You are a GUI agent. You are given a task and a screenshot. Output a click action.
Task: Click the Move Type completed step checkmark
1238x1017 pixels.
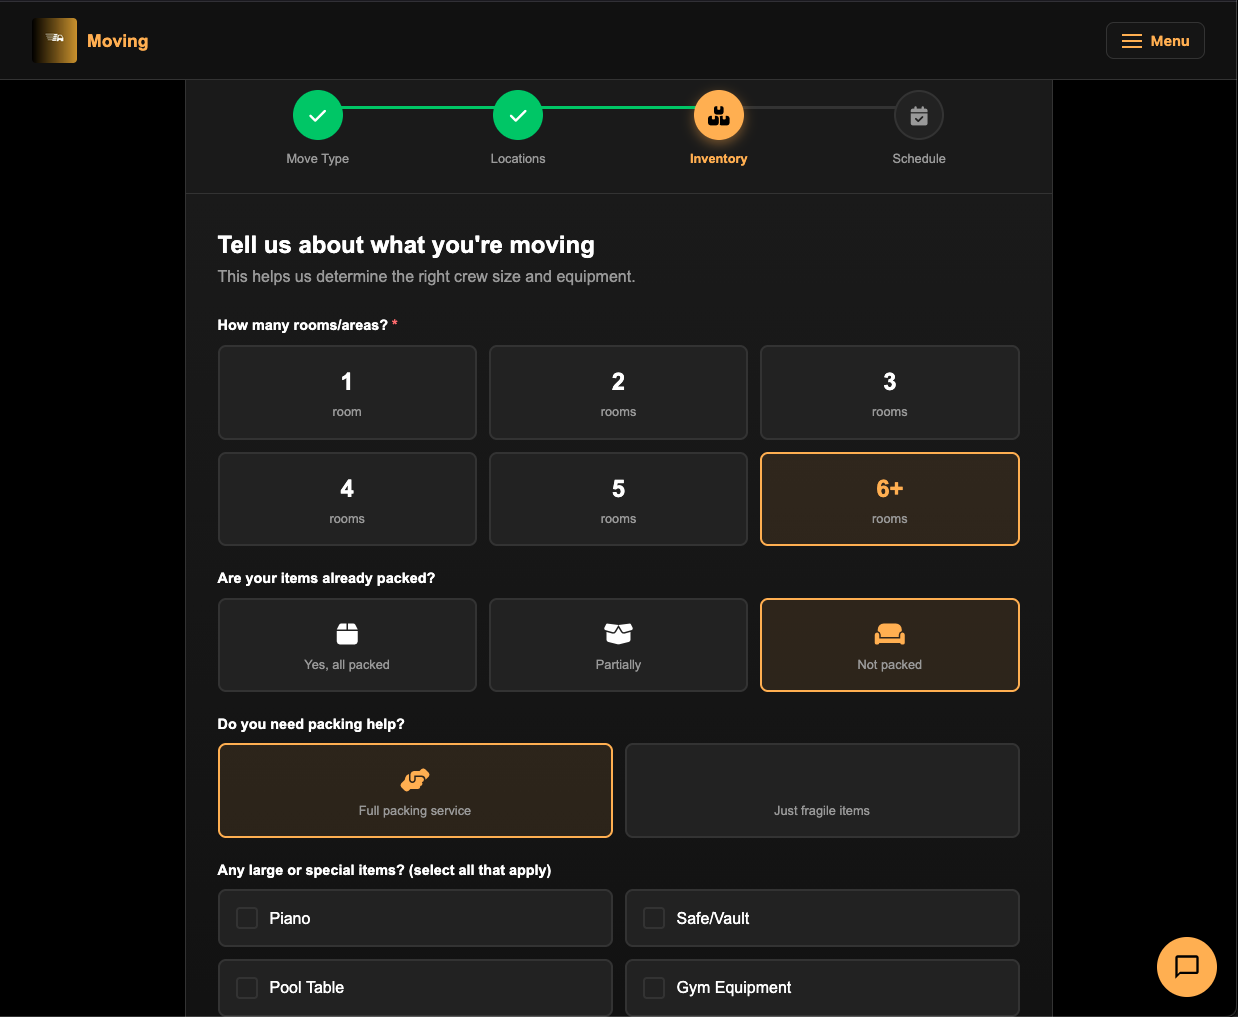pyautogui.click(x=318, y=116)
